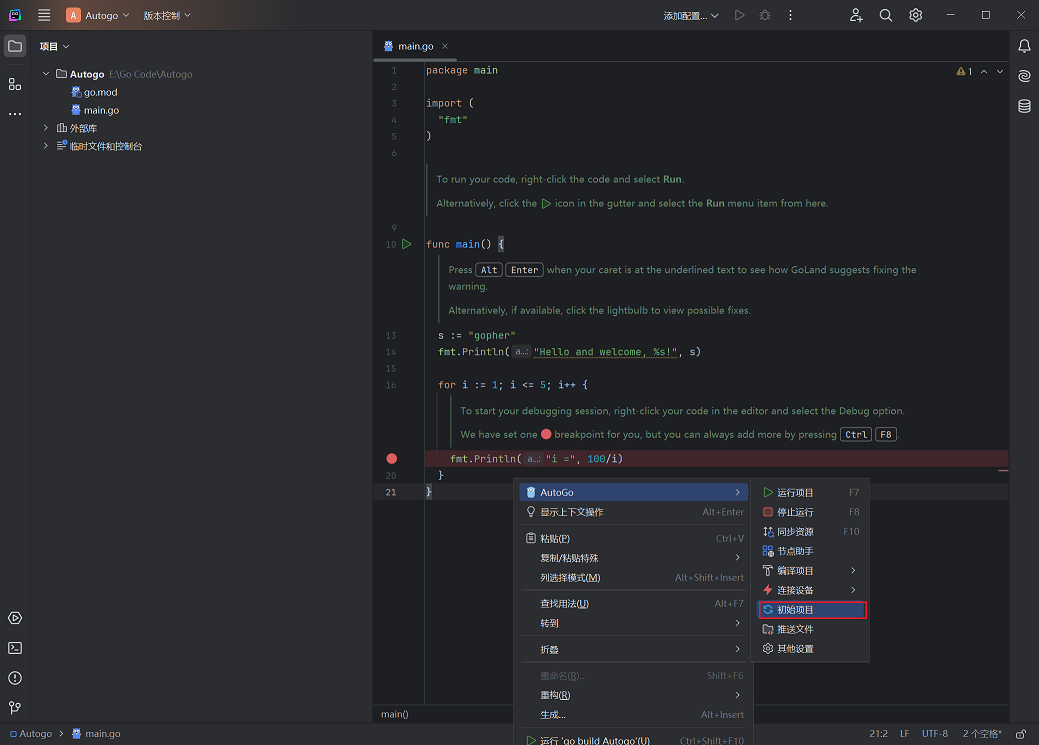Click the Debug bug icon
Screen dimensions: 1039x745
coord(765,15)
